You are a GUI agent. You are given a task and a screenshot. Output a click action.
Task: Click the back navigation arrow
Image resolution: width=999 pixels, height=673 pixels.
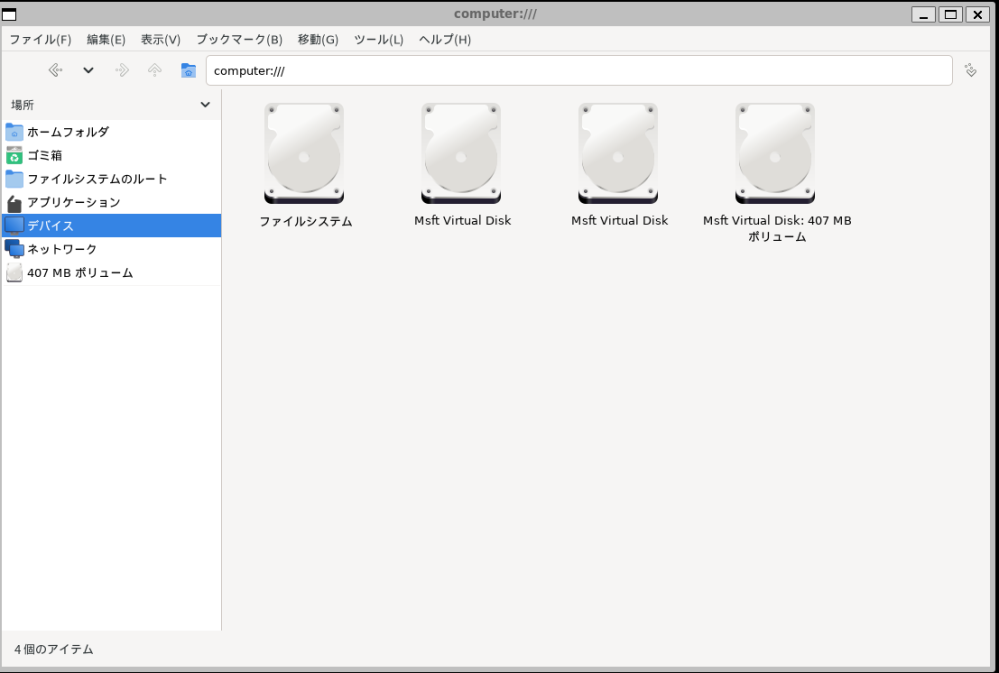[56, 70]
